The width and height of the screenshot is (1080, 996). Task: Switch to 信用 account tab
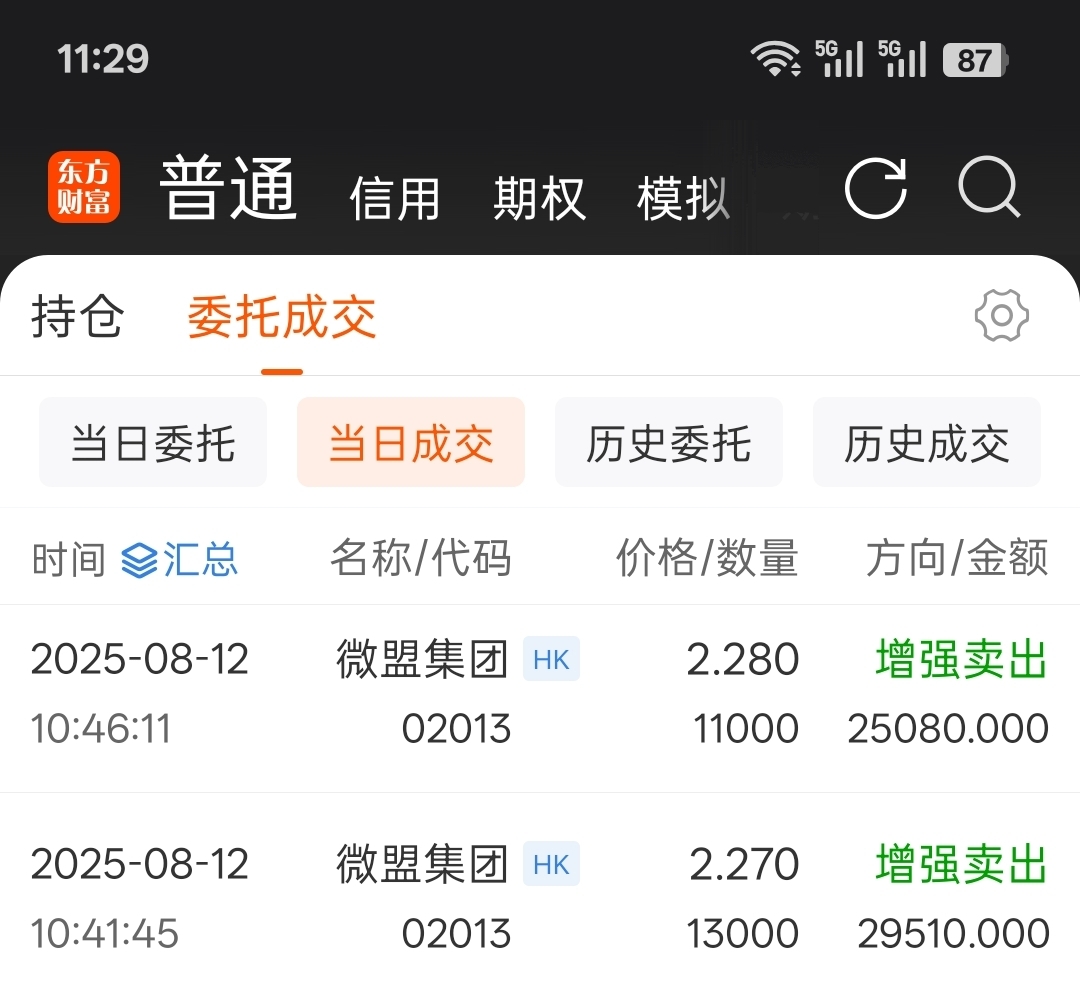[x=395, y=199]
